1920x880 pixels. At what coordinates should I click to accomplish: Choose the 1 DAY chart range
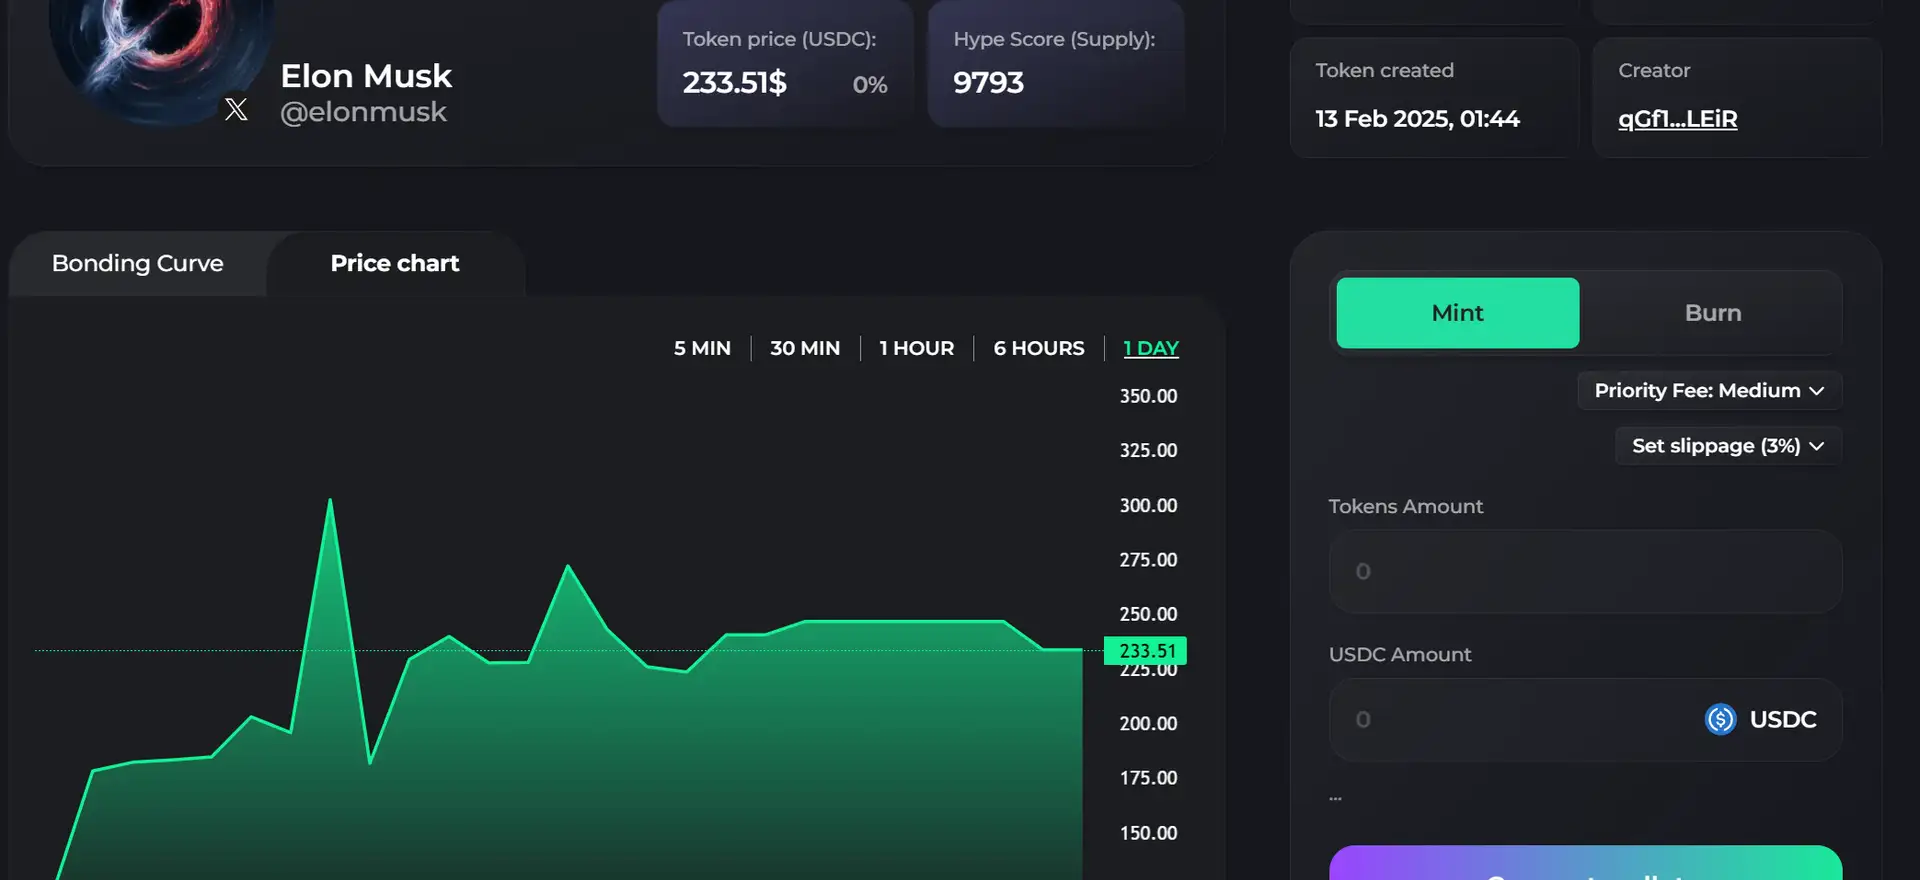pyautogui.click(x=1150, y=348)
